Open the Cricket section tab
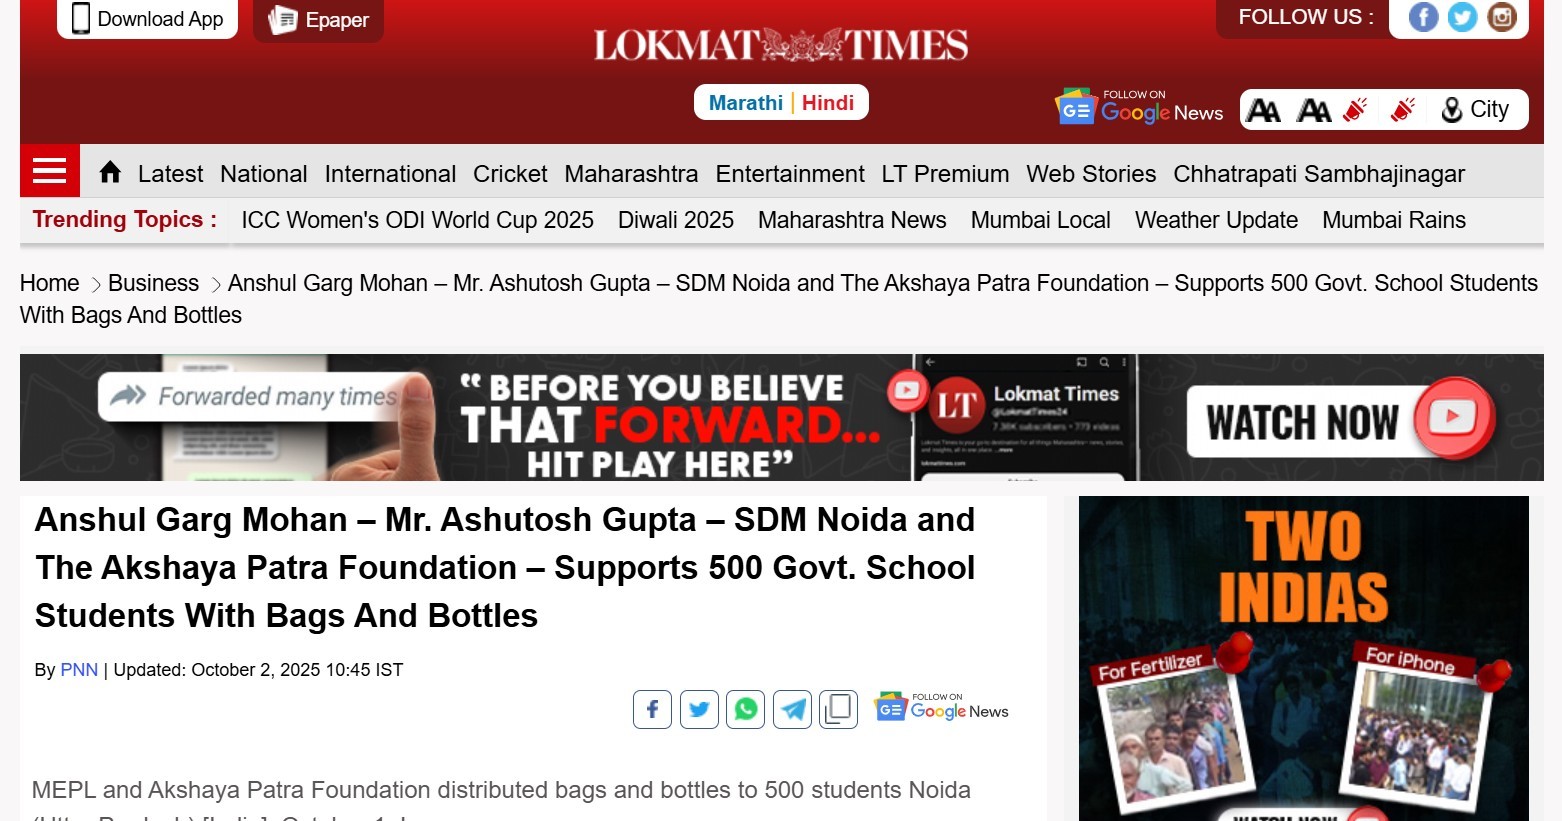 coord(510,174)
